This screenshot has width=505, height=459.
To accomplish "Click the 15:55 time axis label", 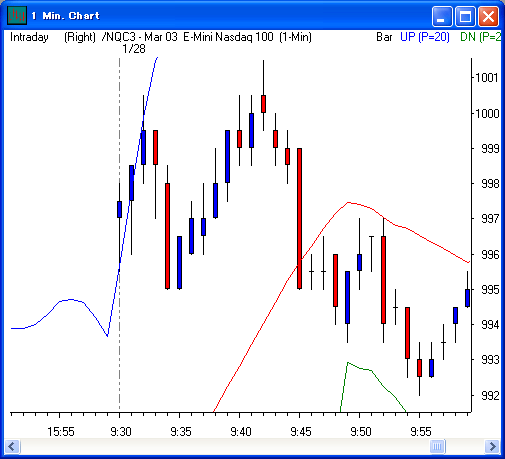I will (x=61, y=432).
